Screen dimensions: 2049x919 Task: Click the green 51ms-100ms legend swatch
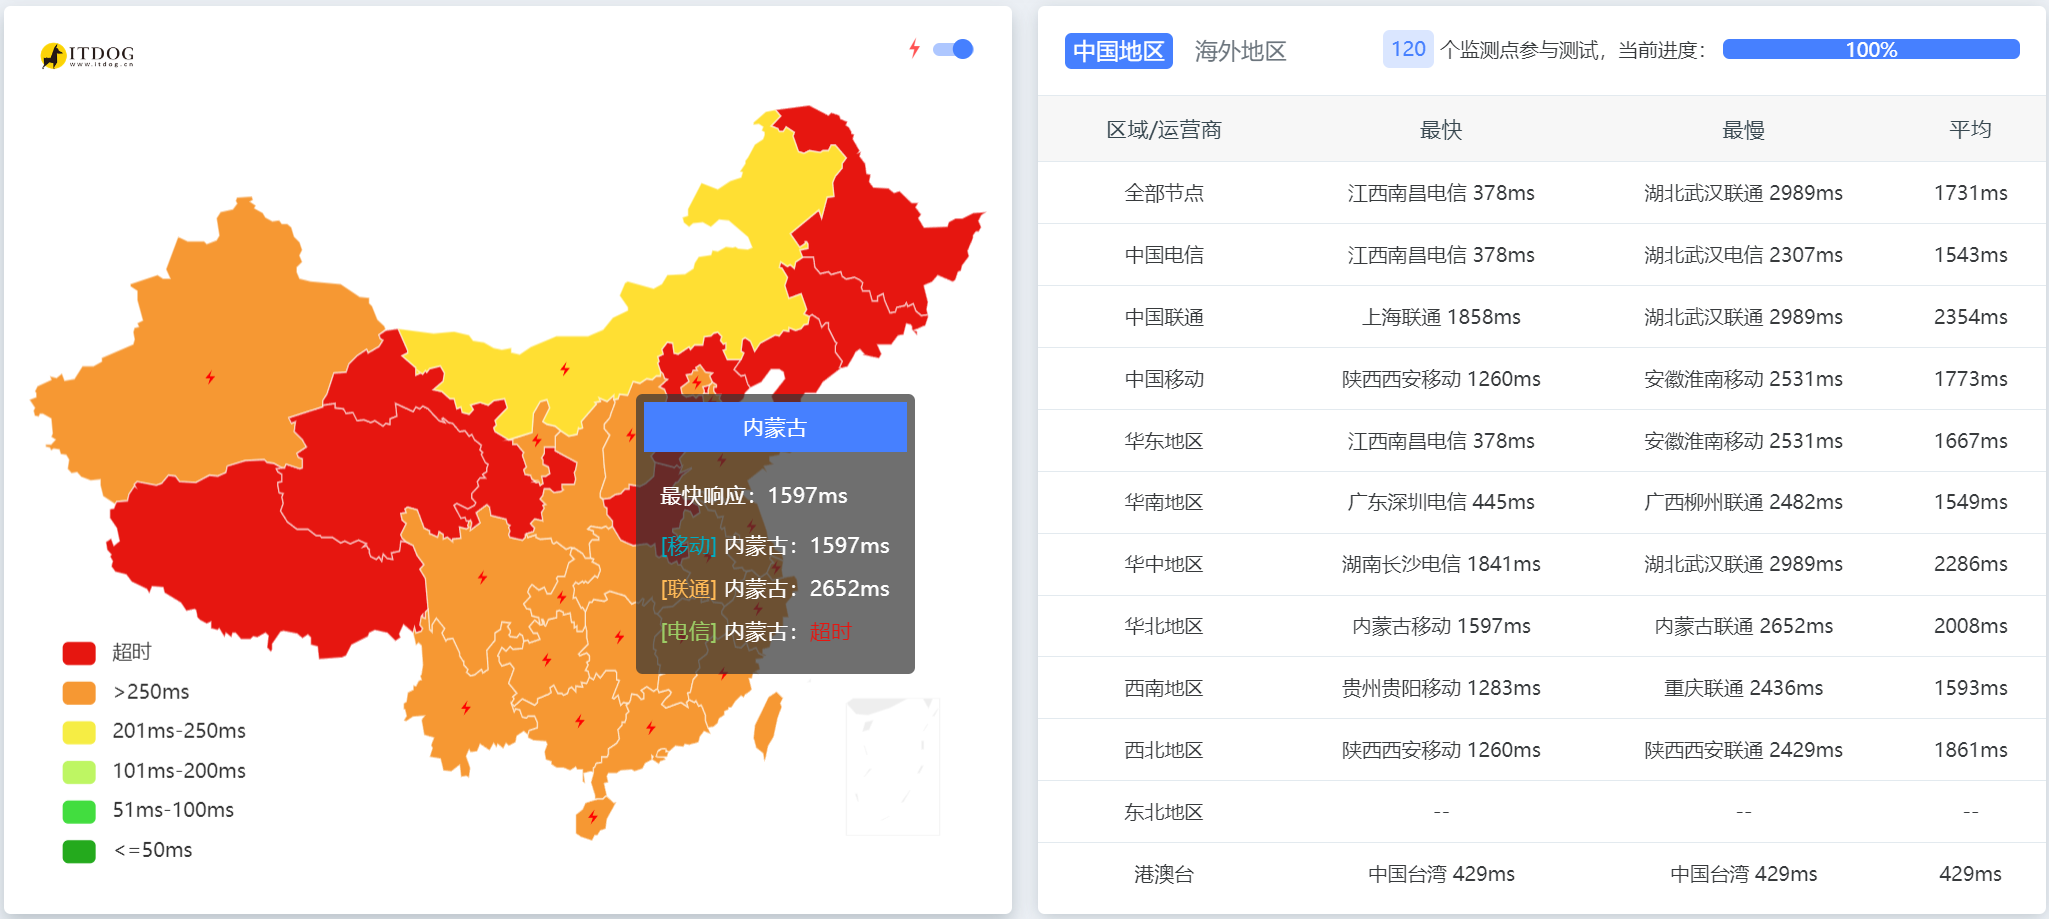(79, 811)
